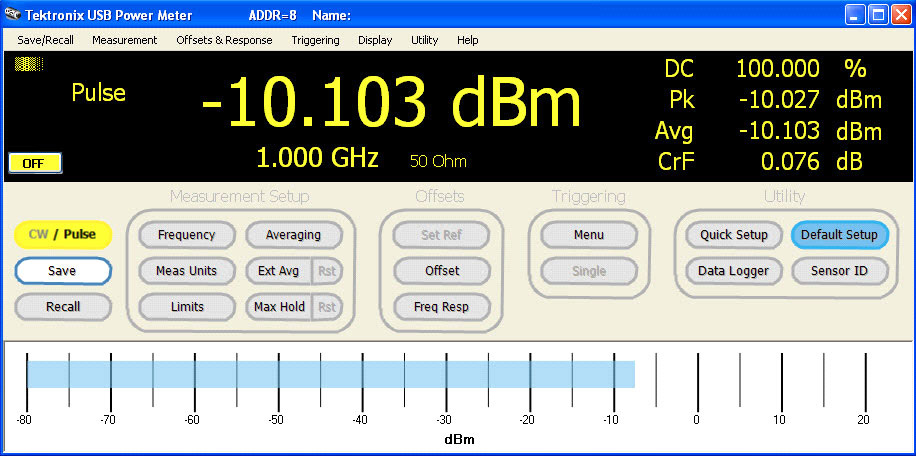Click the Ext Avg button
This screenshot has width=916, height=456.
pyautogui.click(x=279, y=271)
